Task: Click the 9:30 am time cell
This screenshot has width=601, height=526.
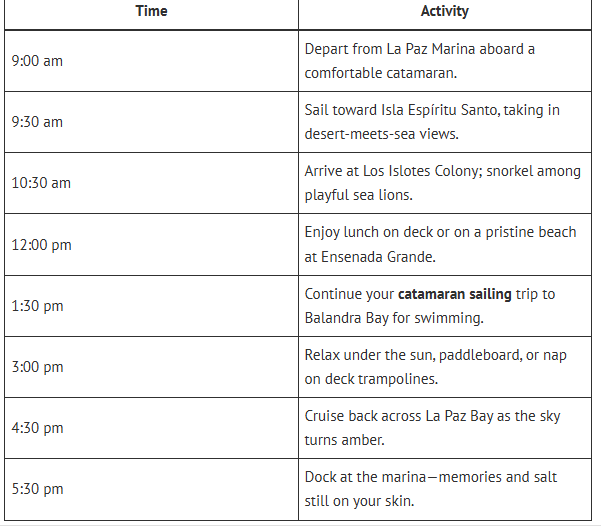Action: [x=37, y=122]
